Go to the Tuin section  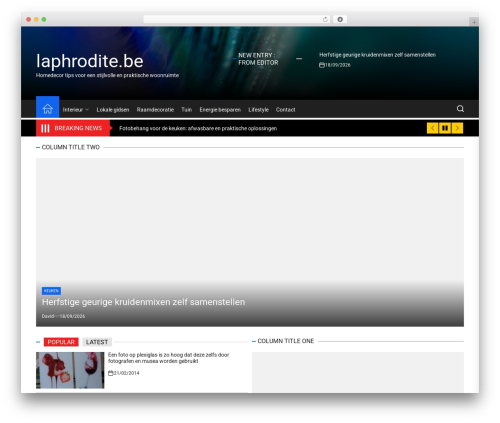pyautogui.click(x=186, y=110)
